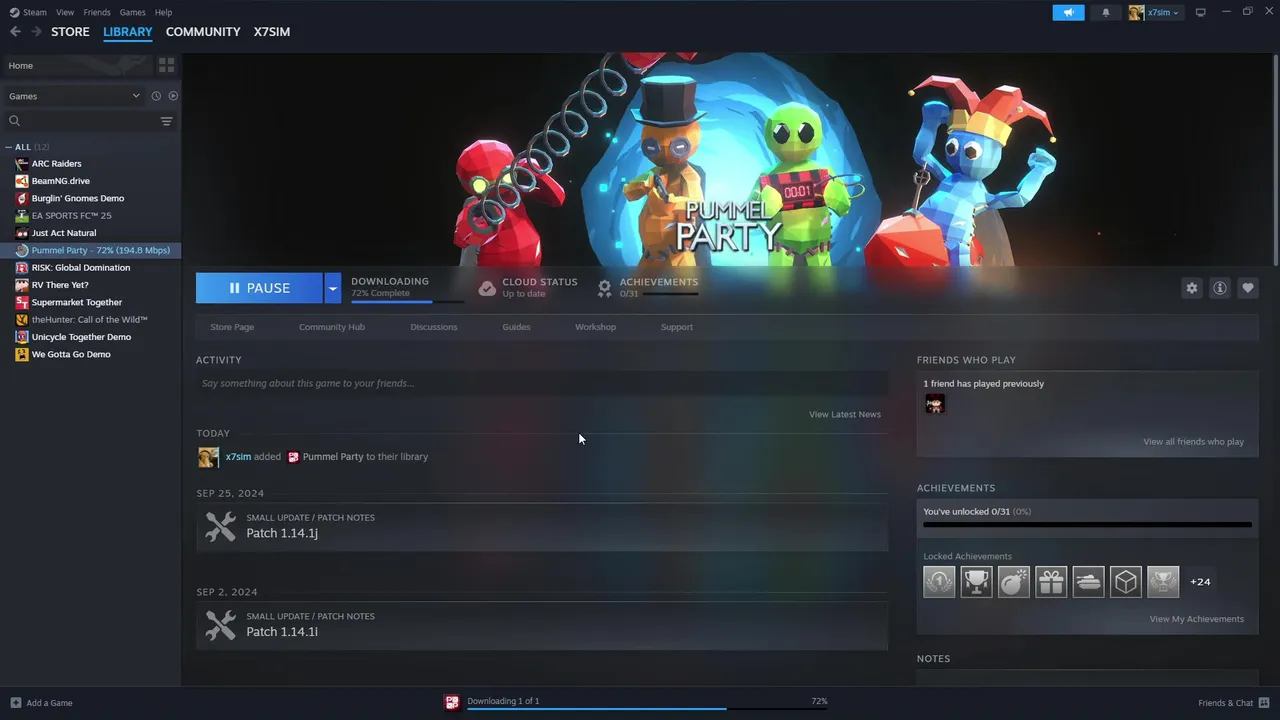Image resolution: width=1280 pixels, height=720 pixels.
Task: Pause the Pummel Party download
Action: point(259,288)
